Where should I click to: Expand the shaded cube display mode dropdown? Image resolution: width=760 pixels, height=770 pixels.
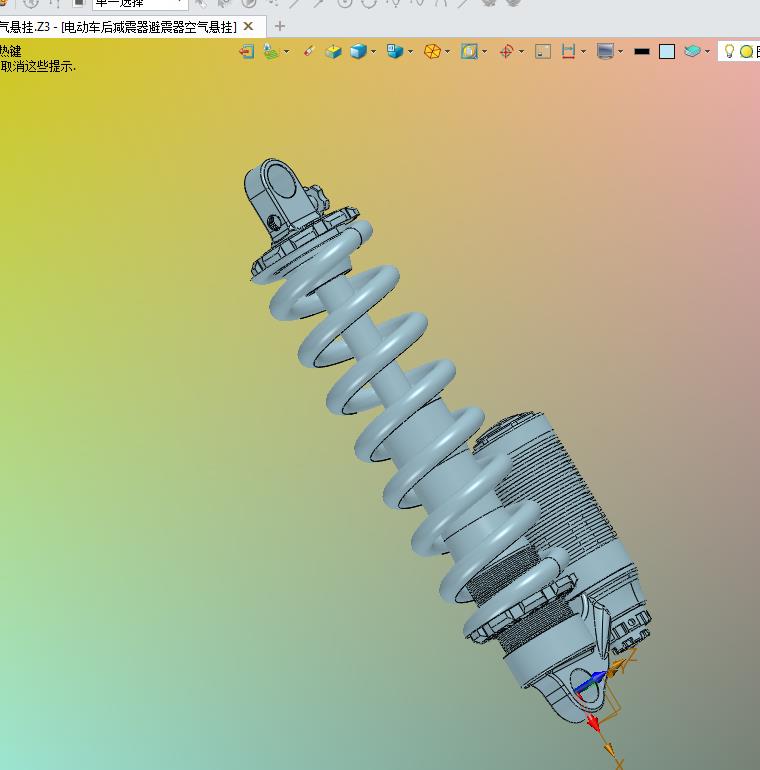point(374,51)
